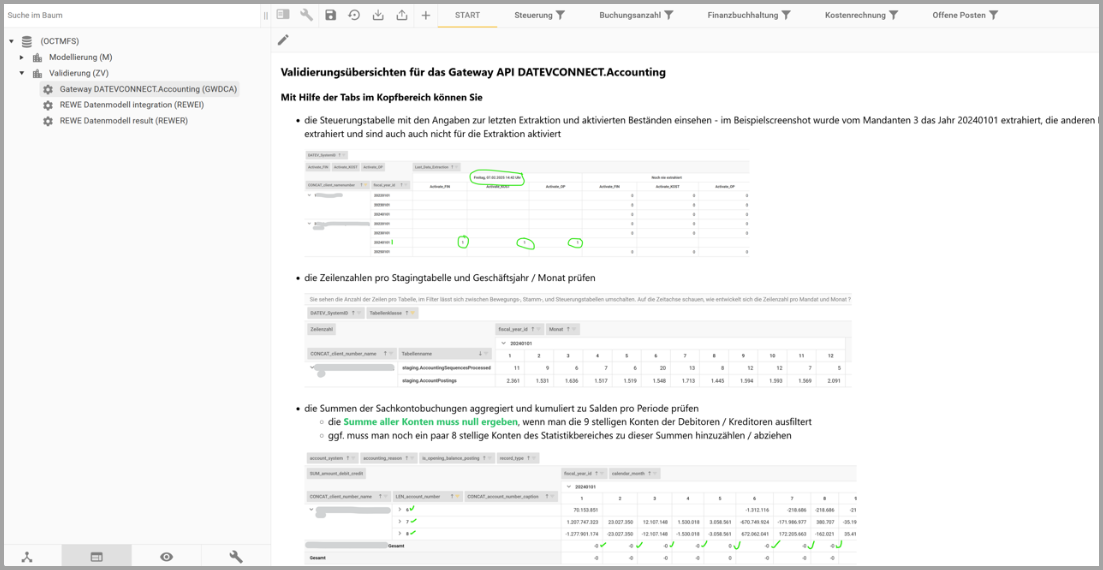Click the wrench icon in bottom bar
The width and height of the screenshot is (1103, 570).
pyautogui.click(x=236, y=557)
